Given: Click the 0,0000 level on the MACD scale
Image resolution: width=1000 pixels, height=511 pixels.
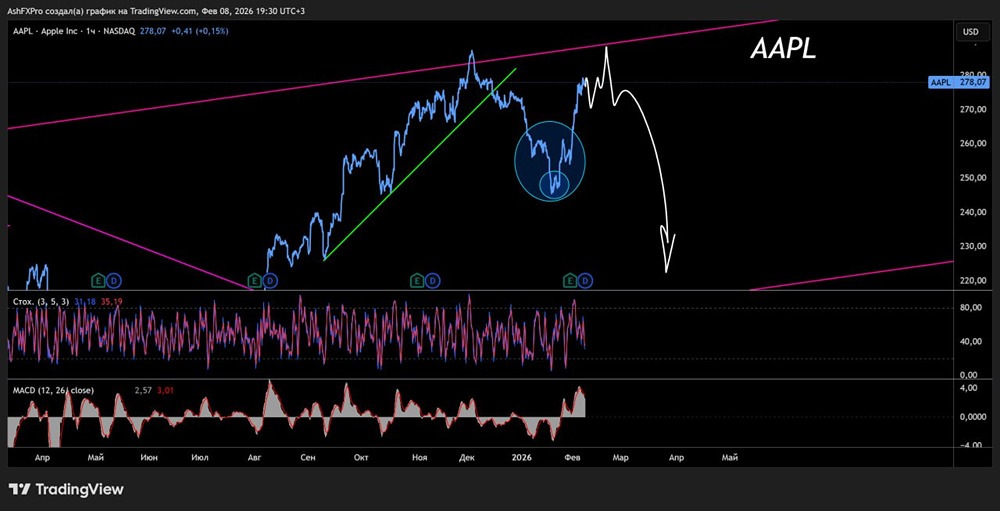Looking at the screenshot, I should pos(973,417).
